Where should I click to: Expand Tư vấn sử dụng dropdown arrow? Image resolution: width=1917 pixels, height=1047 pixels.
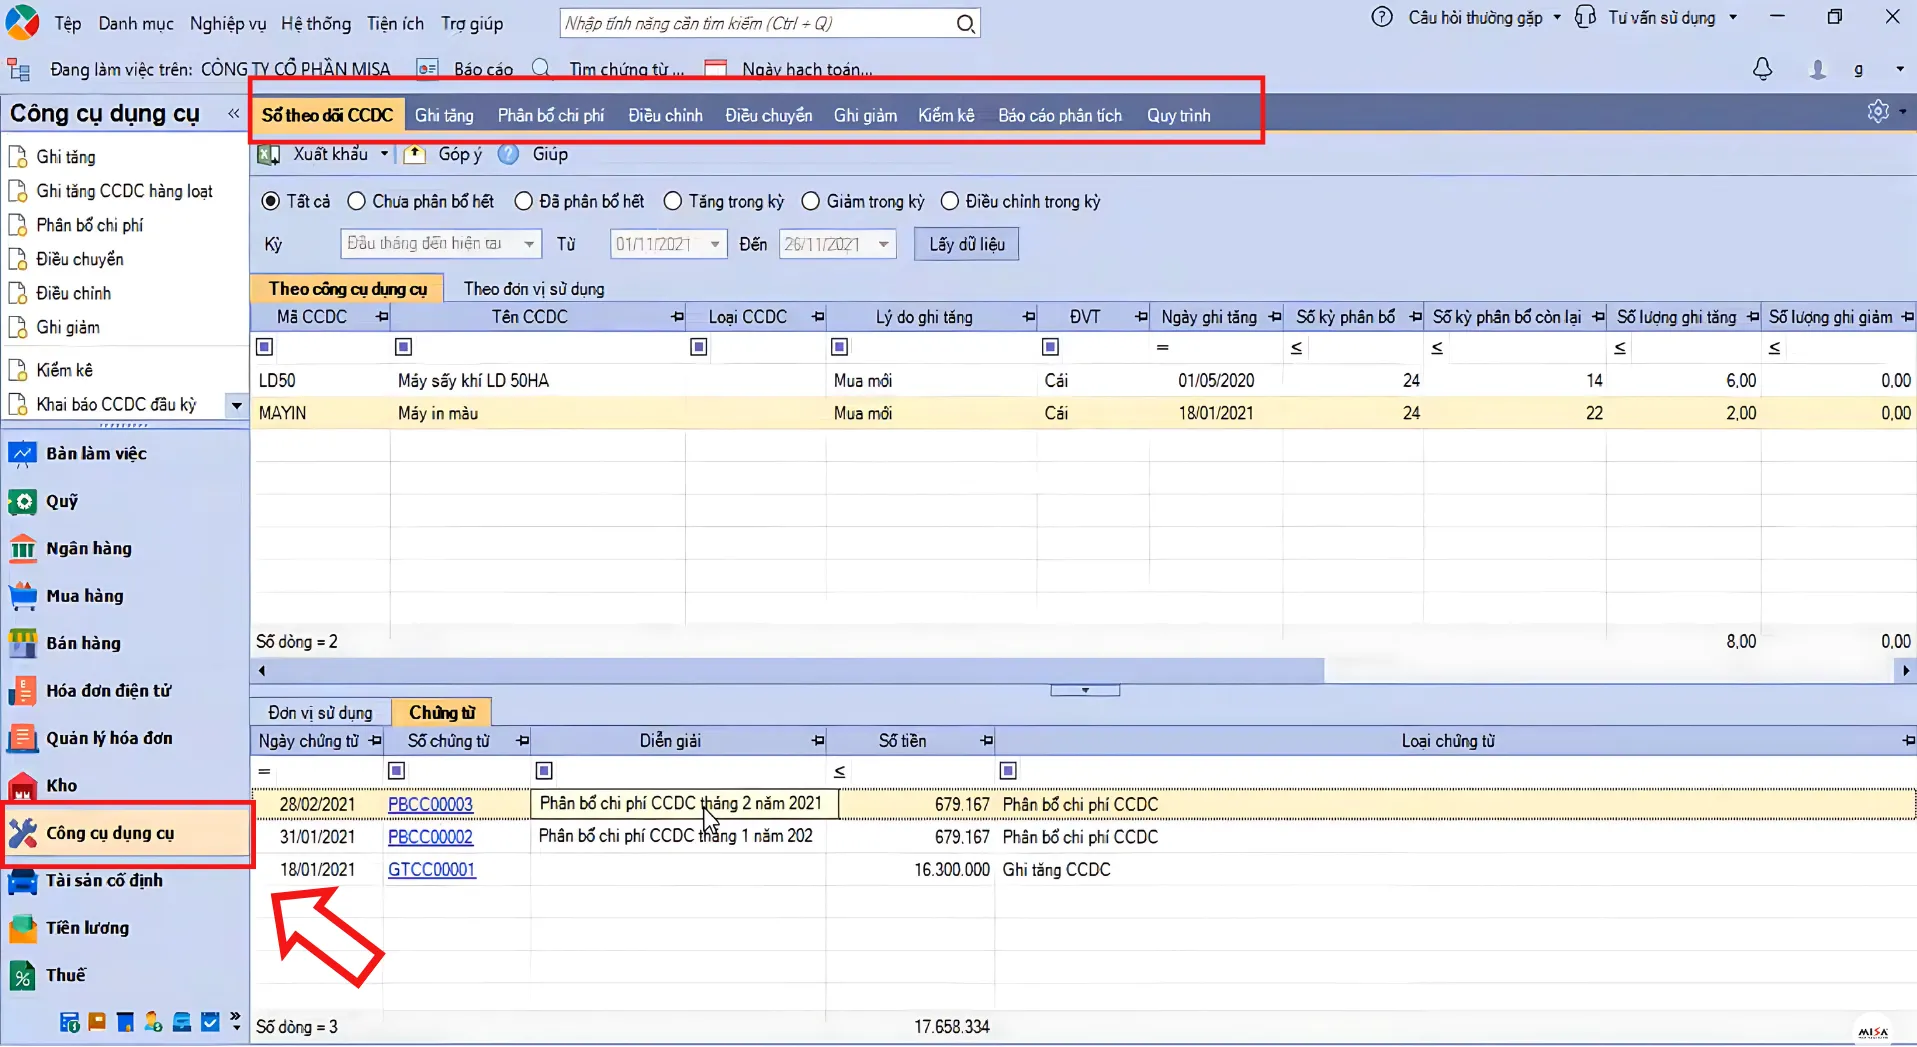click(x=1733, y=17)
